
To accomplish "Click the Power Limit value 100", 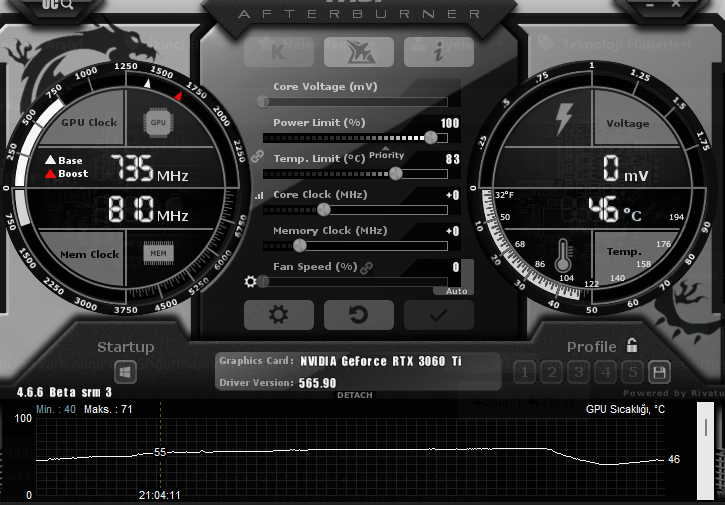I will coord(450,123).
